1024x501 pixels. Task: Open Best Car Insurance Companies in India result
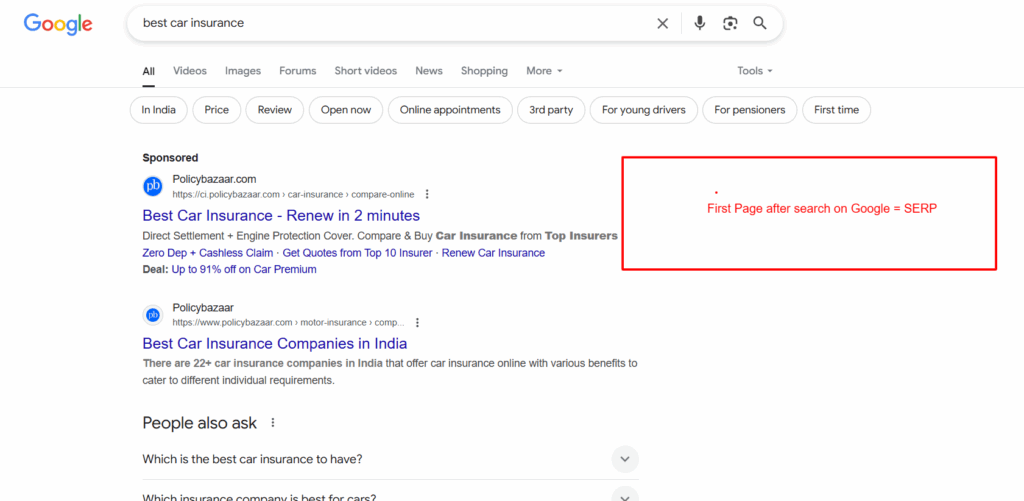274,344
